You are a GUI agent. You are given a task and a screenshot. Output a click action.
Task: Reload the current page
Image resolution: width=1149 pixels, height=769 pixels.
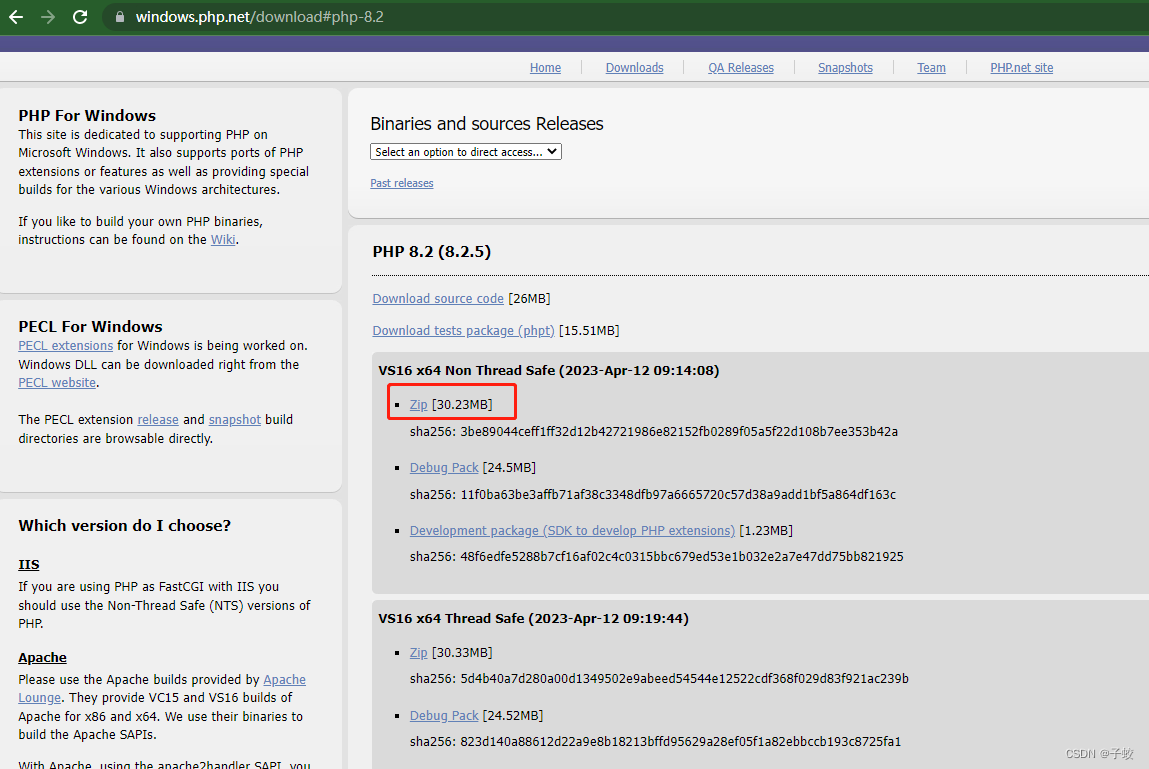click(x=80, y=16)
